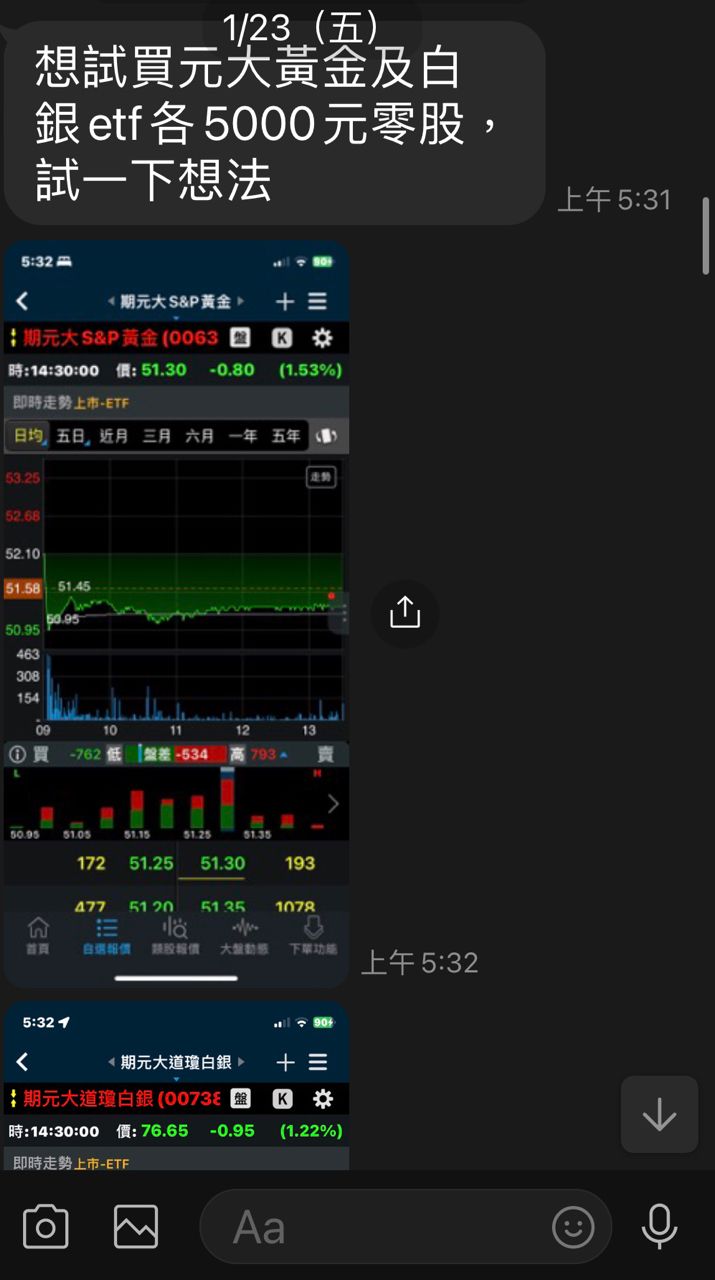
Task: Toggle the K chart button in gold screenshot
Action: [x=282, y=338]
